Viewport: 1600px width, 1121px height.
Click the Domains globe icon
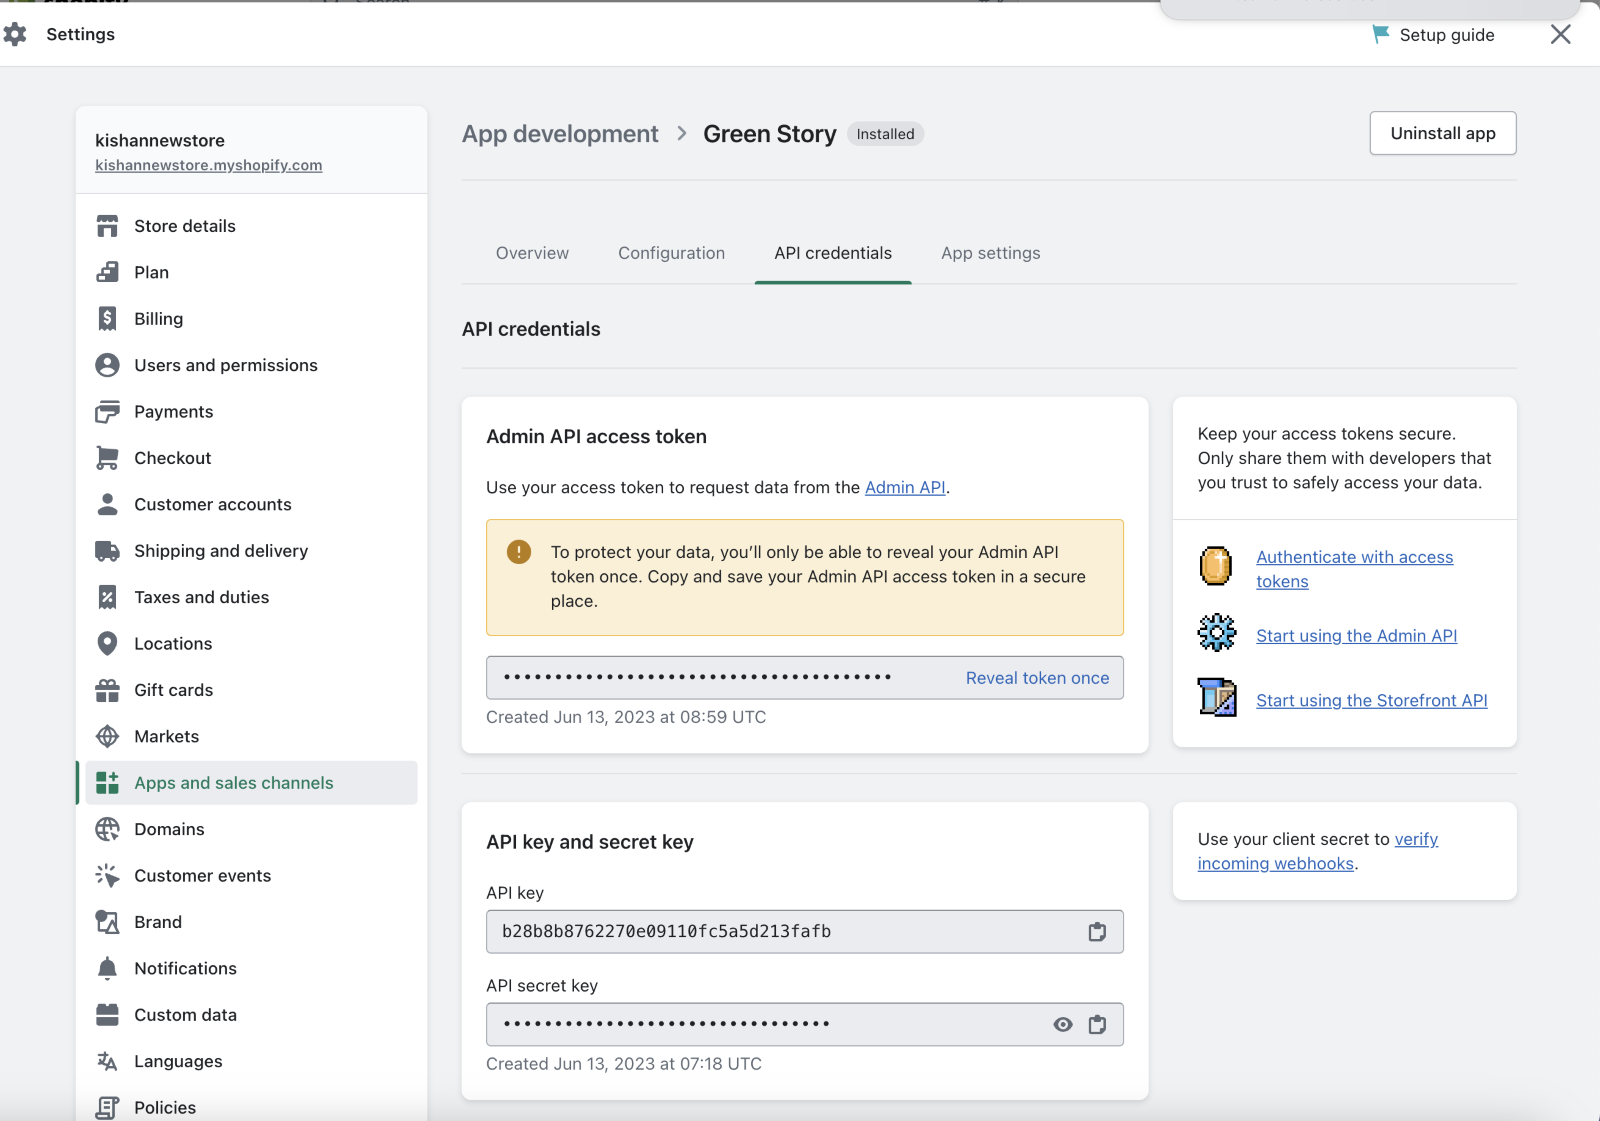107,829
